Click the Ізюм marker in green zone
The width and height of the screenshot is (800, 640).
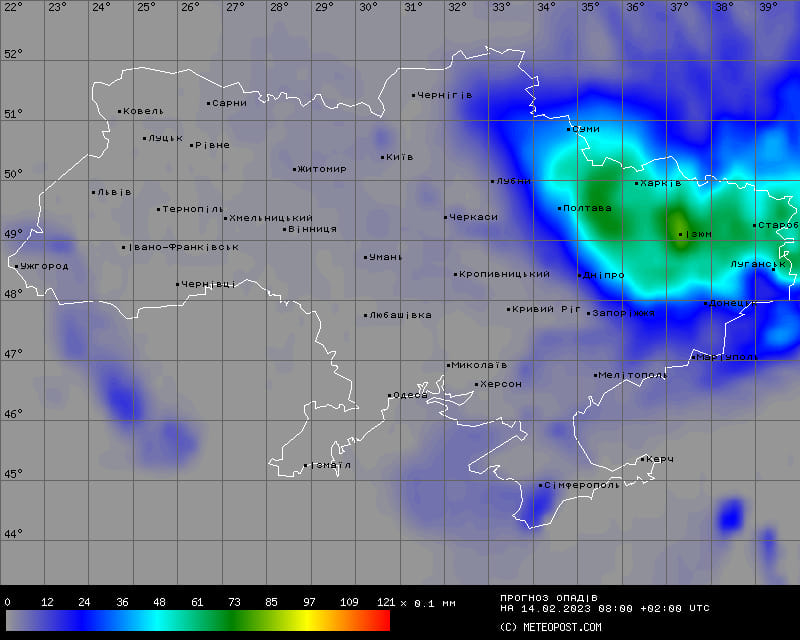[x=681, y=235]
